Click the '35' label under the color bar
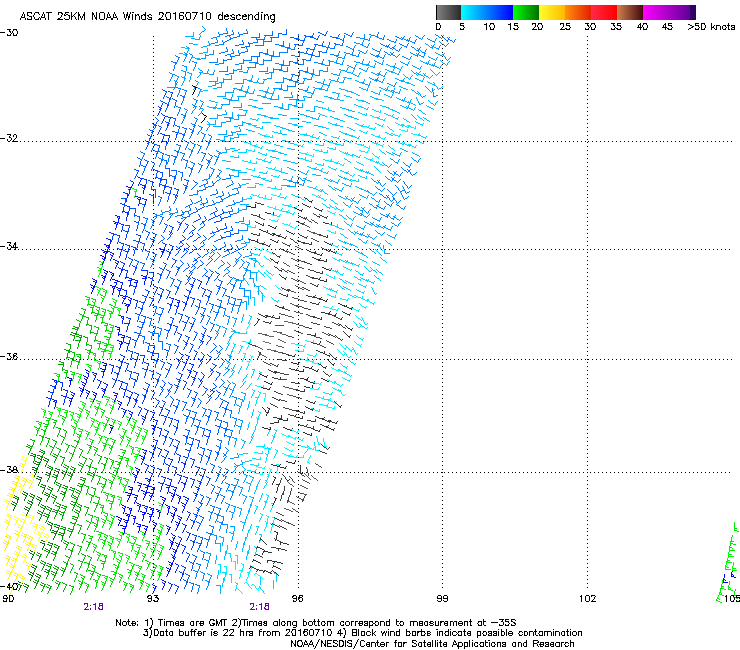740x650 pixels. (x=616, y=27)
